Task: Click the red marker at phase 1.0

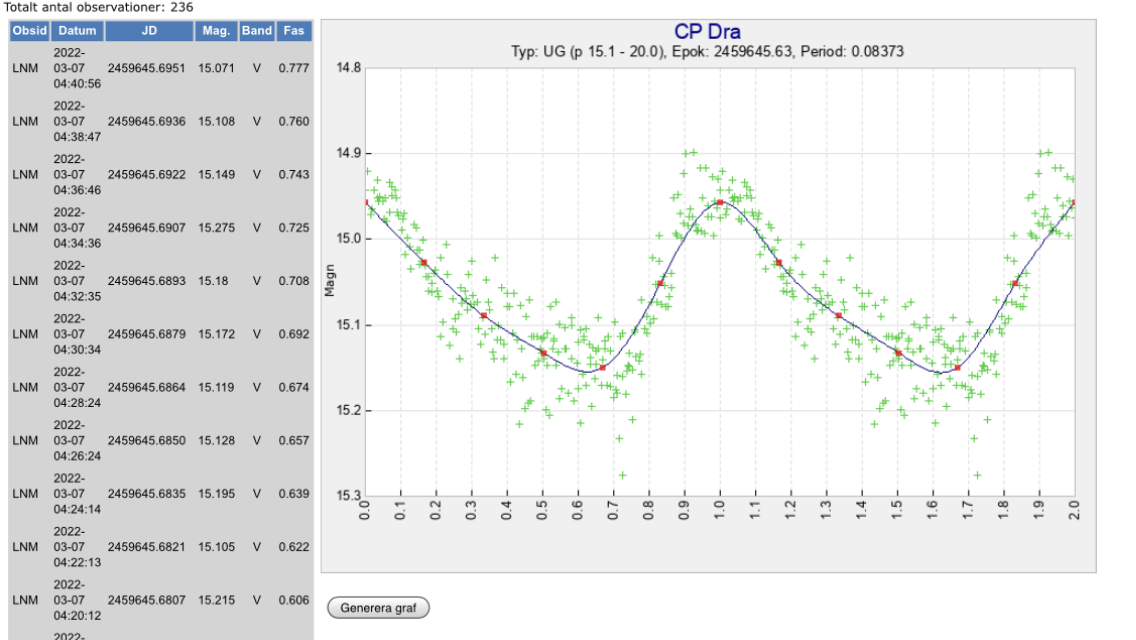Action: (720, 203)
